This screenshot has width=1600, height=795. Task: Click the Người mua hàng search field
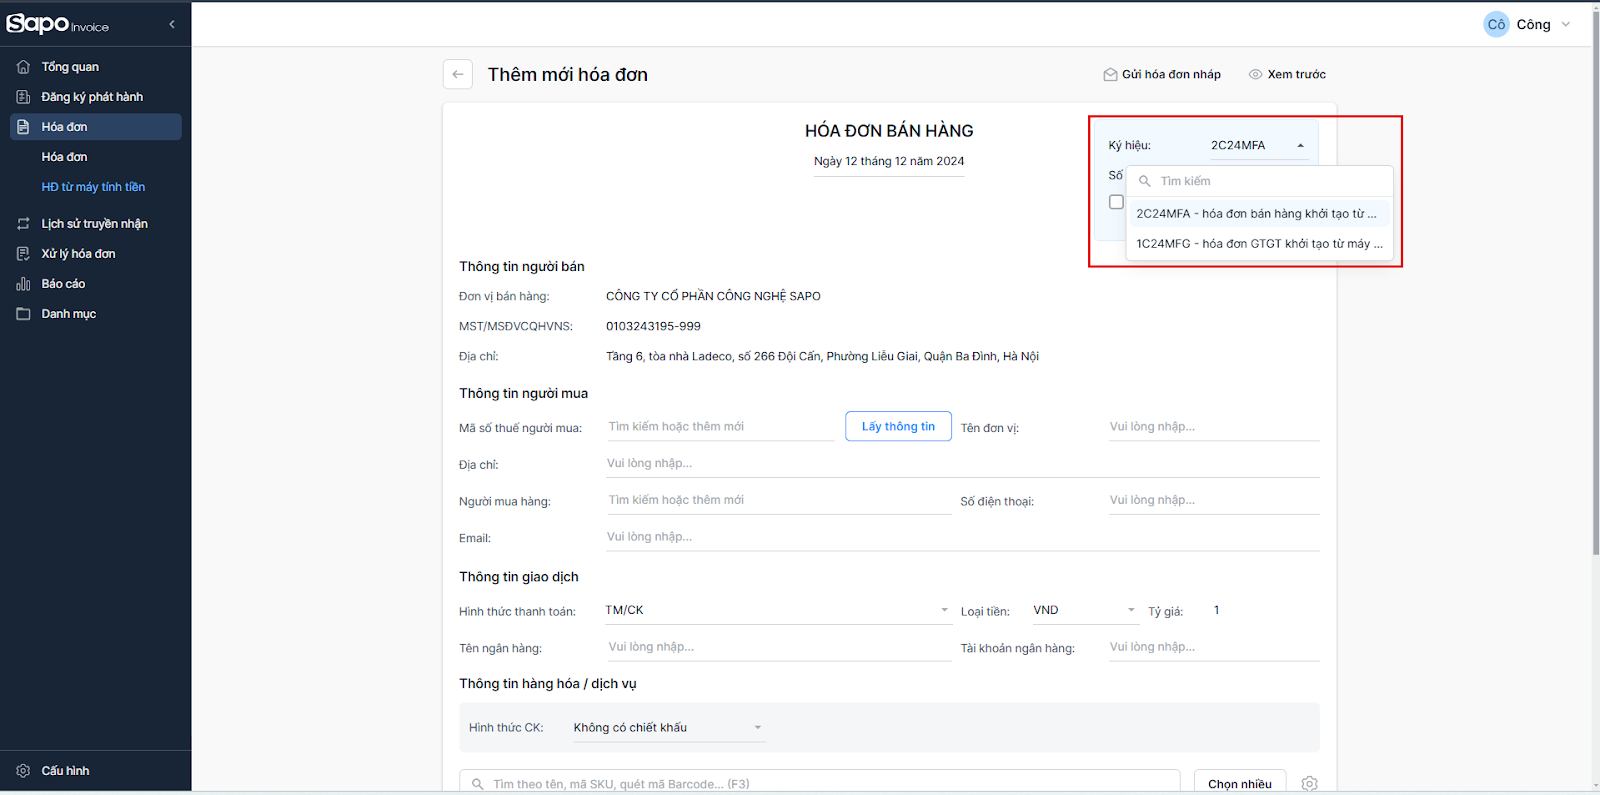pyautogui.click(x=778, y=501)
